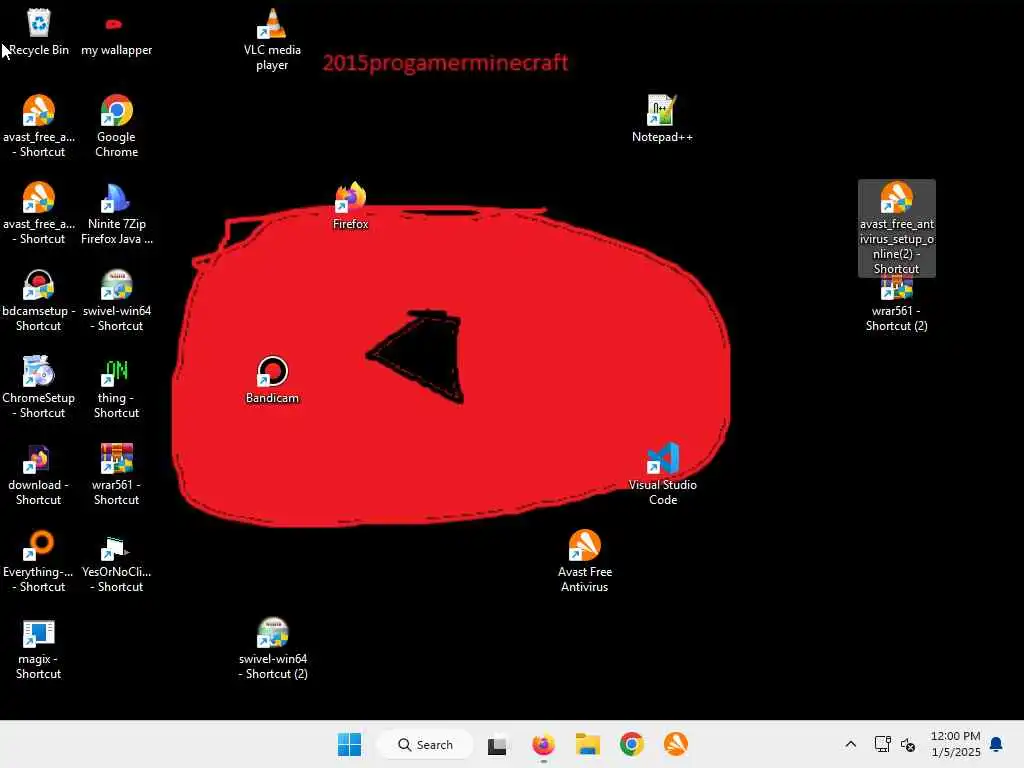
Task: Open notifications bell icon
Action: point(996,744)
